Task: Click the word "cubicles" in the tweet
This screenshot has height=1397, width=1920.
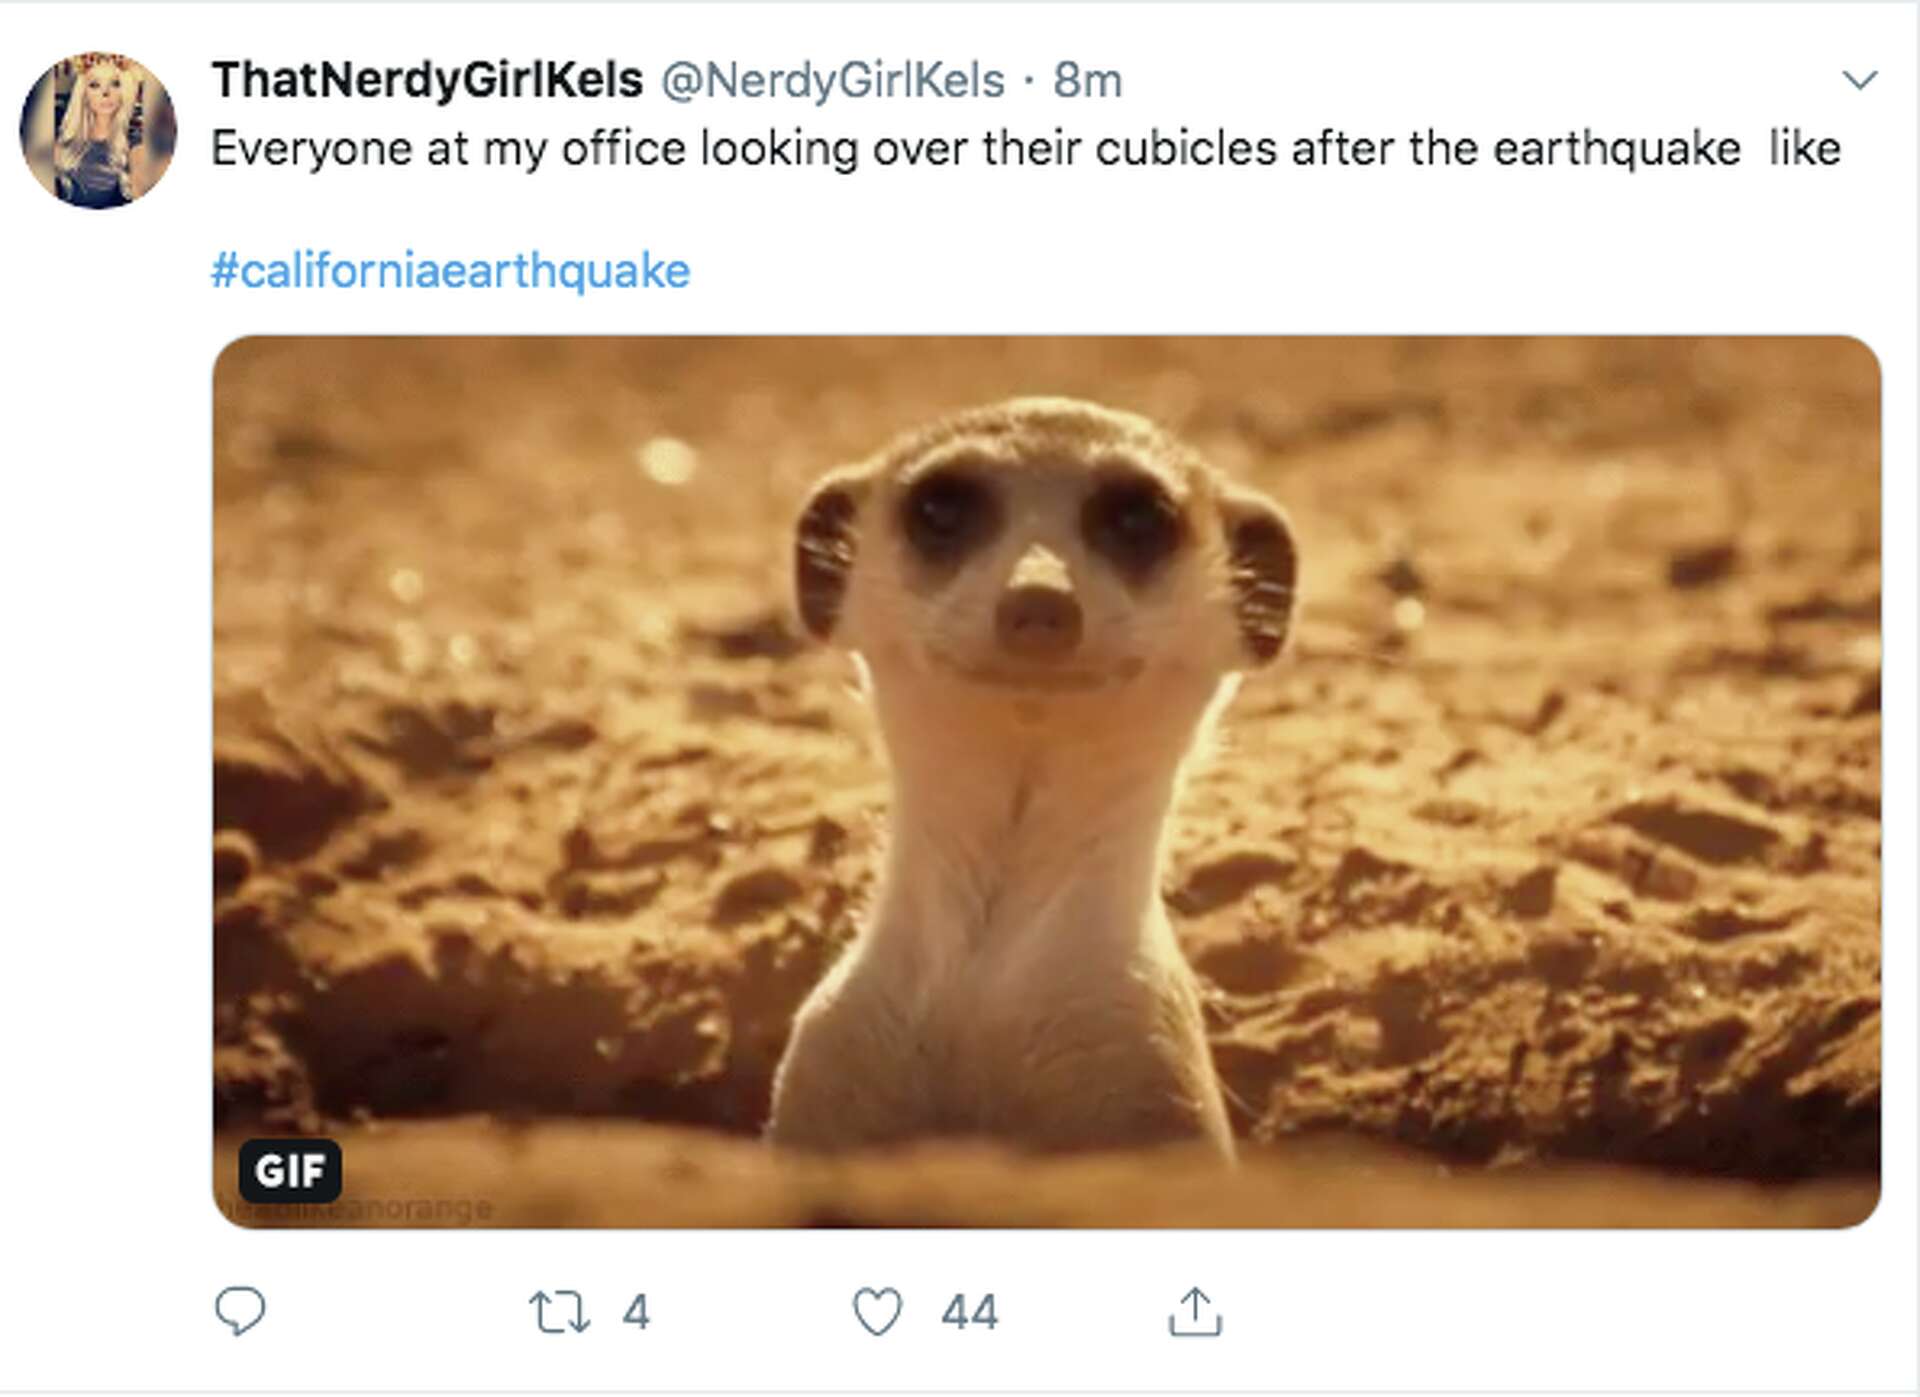Action: [1186, 149]
